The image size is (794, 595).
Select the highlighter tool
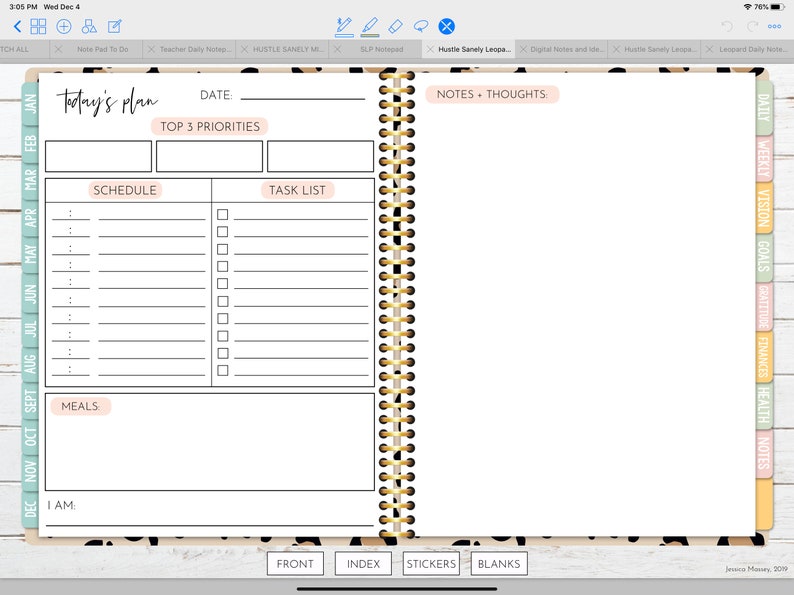(x=370, y=26)
